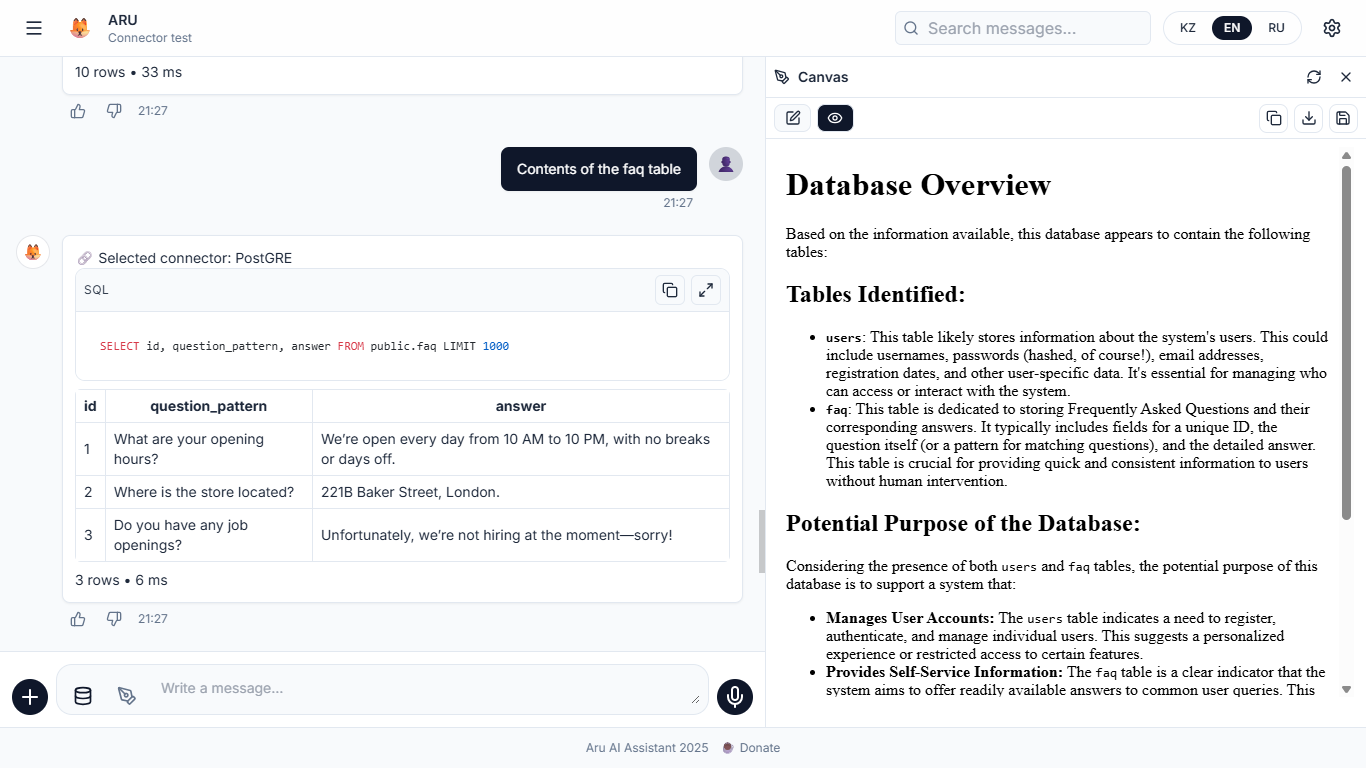The height and width of the screenshot is (768, 1366).
Task: Switch language to EN
Action: tap(1232, 28)
